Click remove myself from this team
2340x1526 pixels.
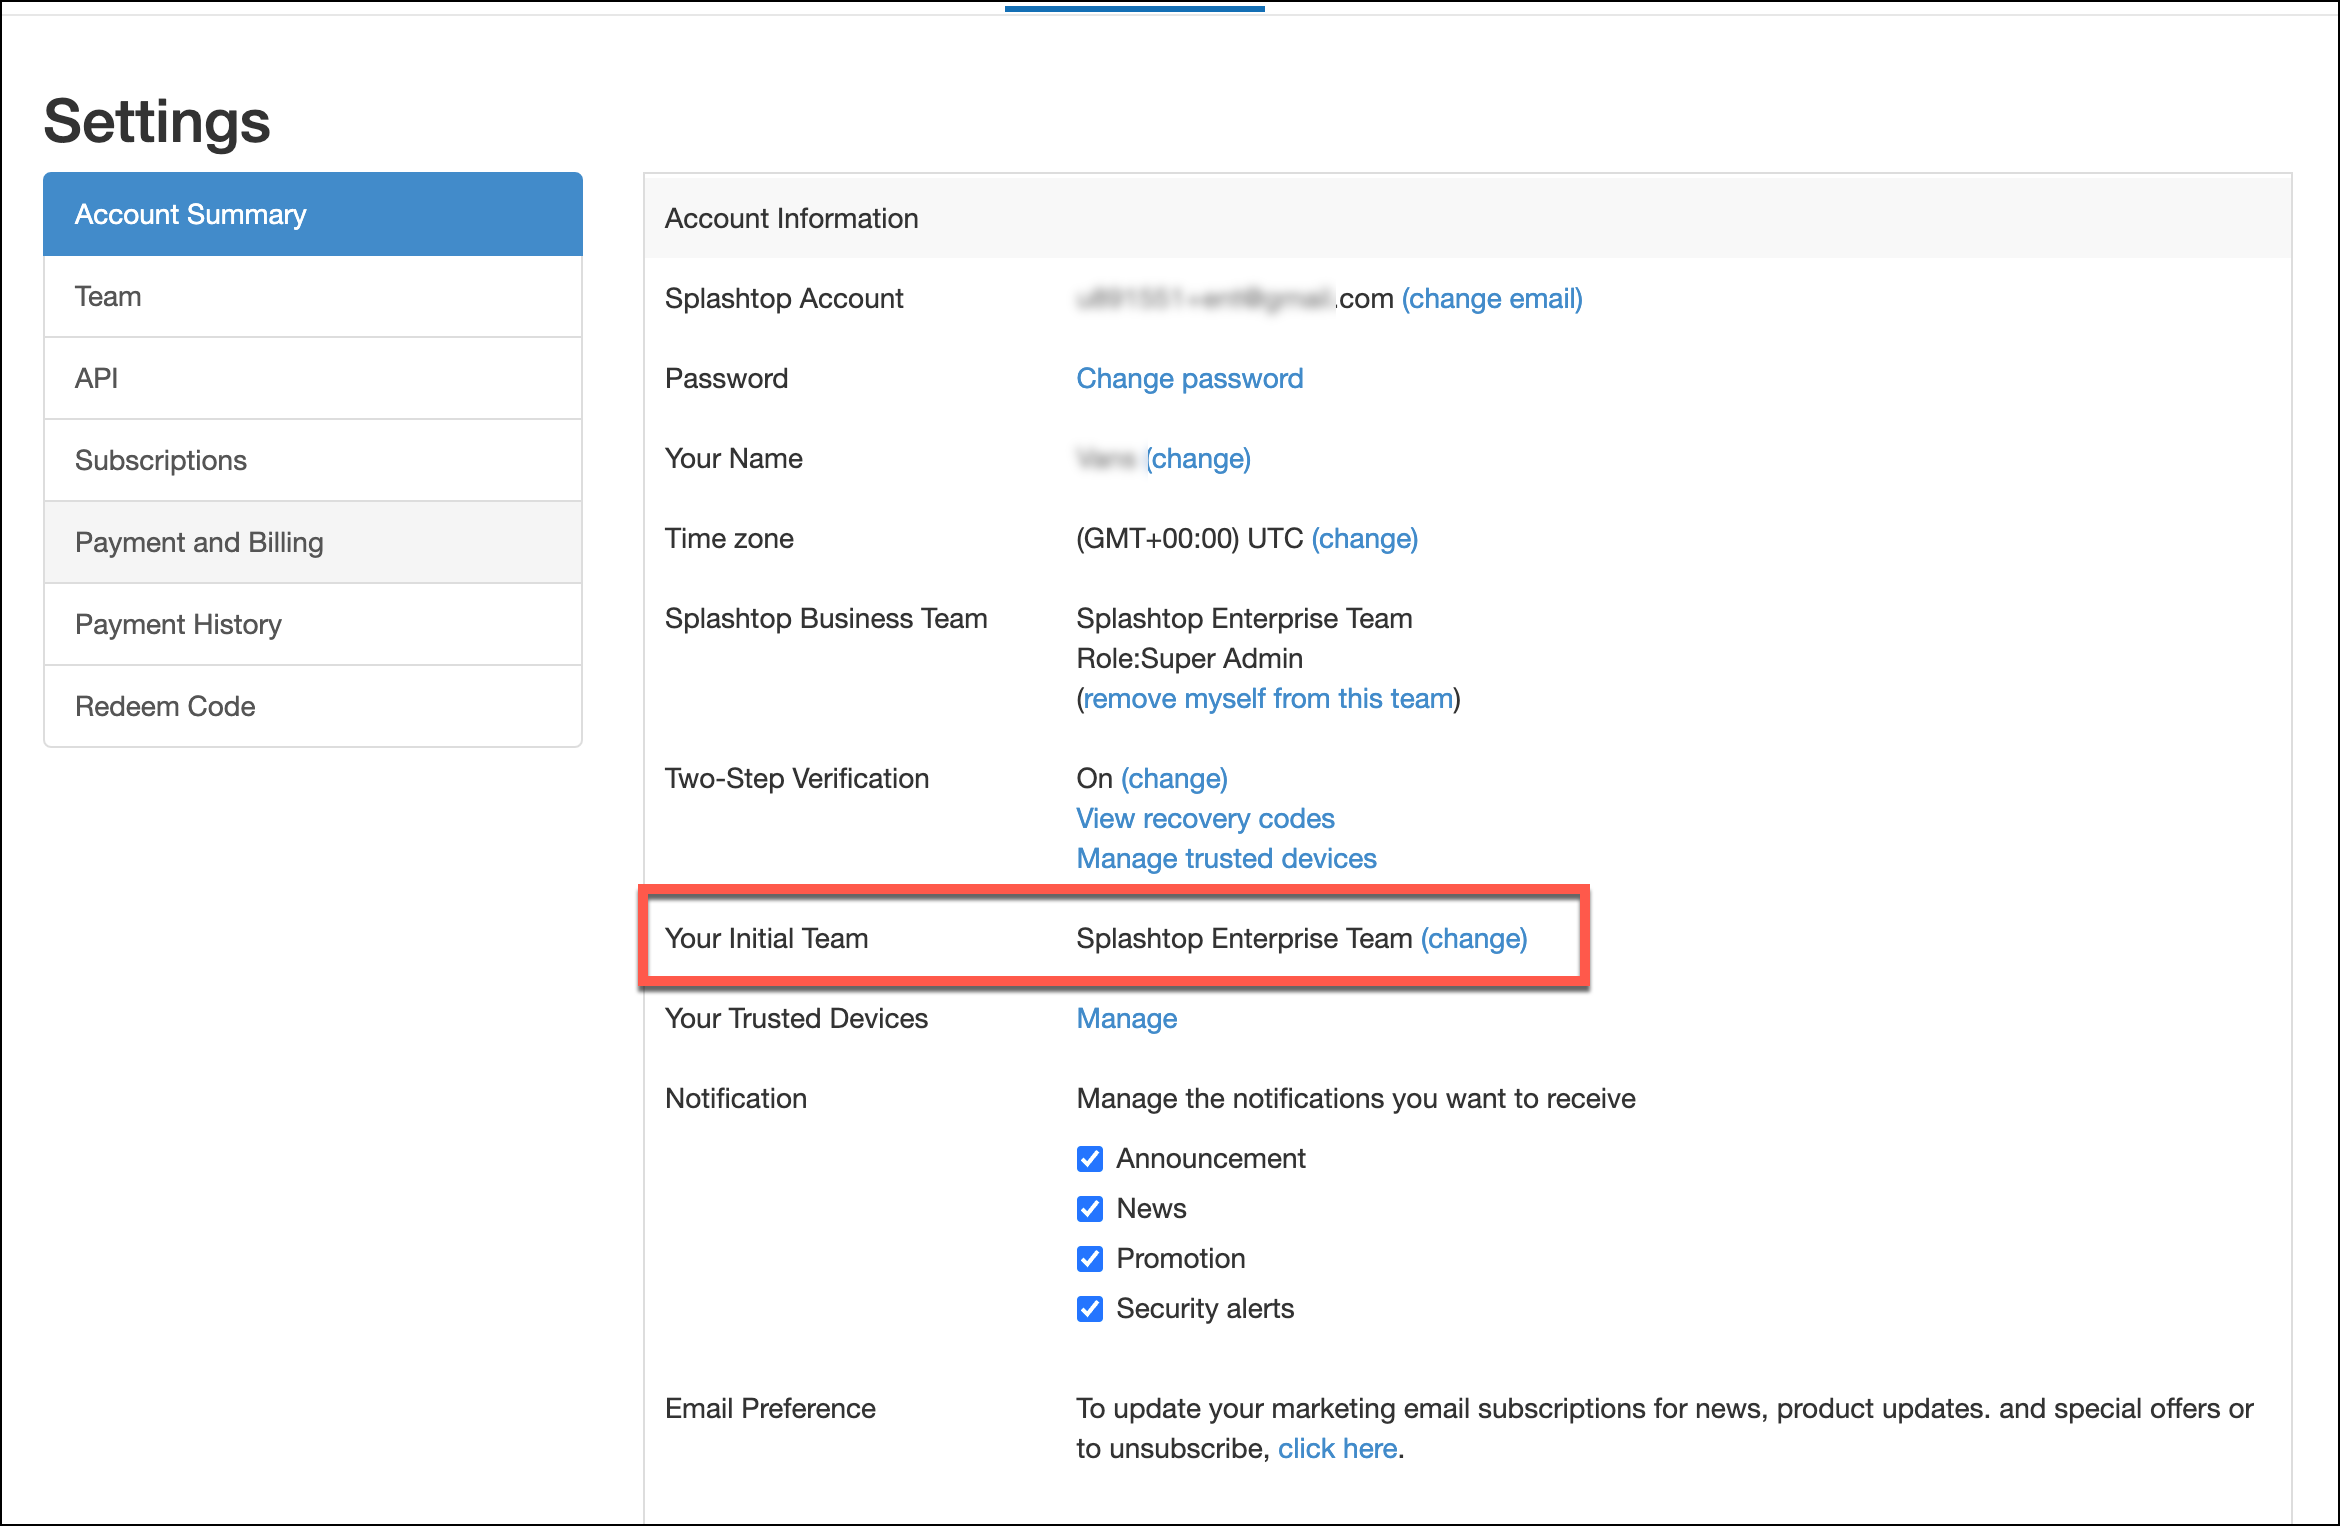1268,699
